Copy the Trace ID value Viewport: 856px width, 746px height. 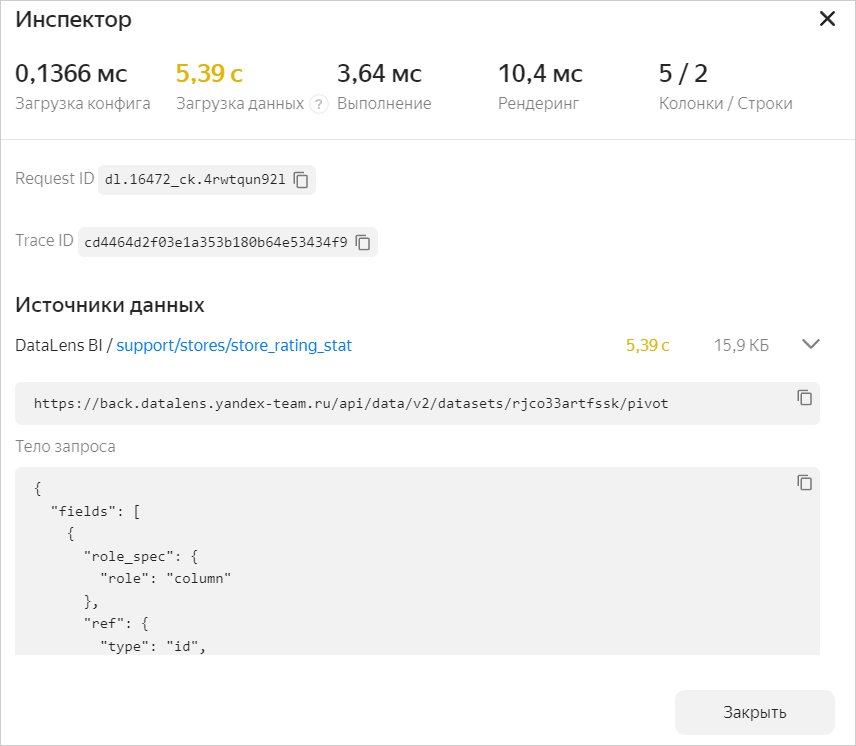(363, 242)
